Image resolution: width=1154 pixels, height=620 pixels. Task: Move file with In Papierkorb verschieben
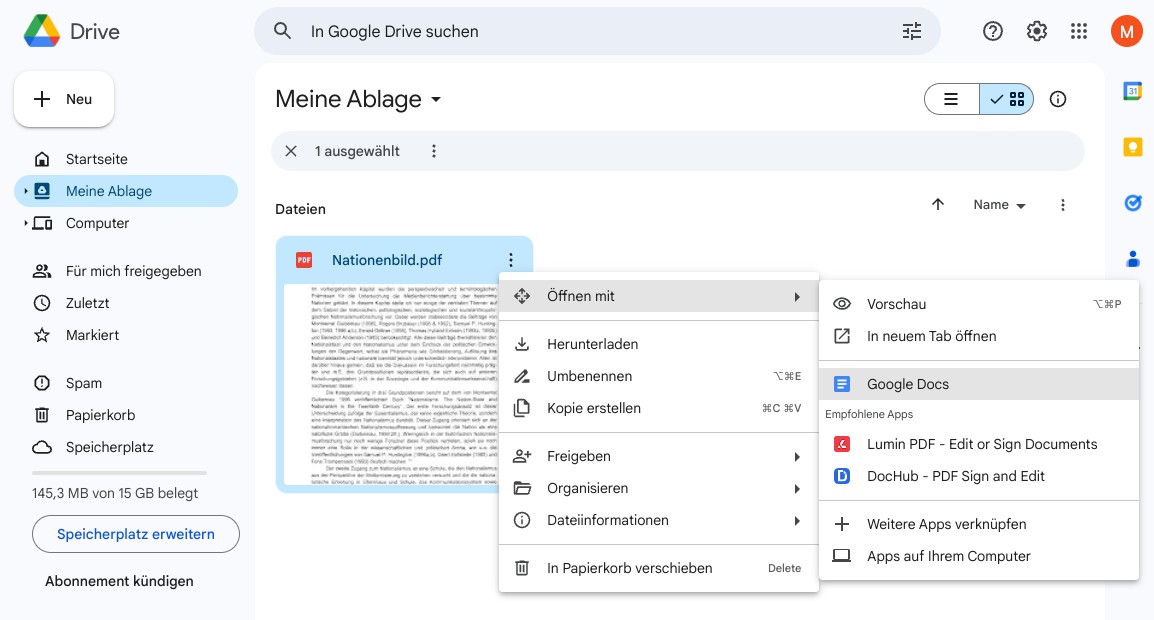point(659,568)
